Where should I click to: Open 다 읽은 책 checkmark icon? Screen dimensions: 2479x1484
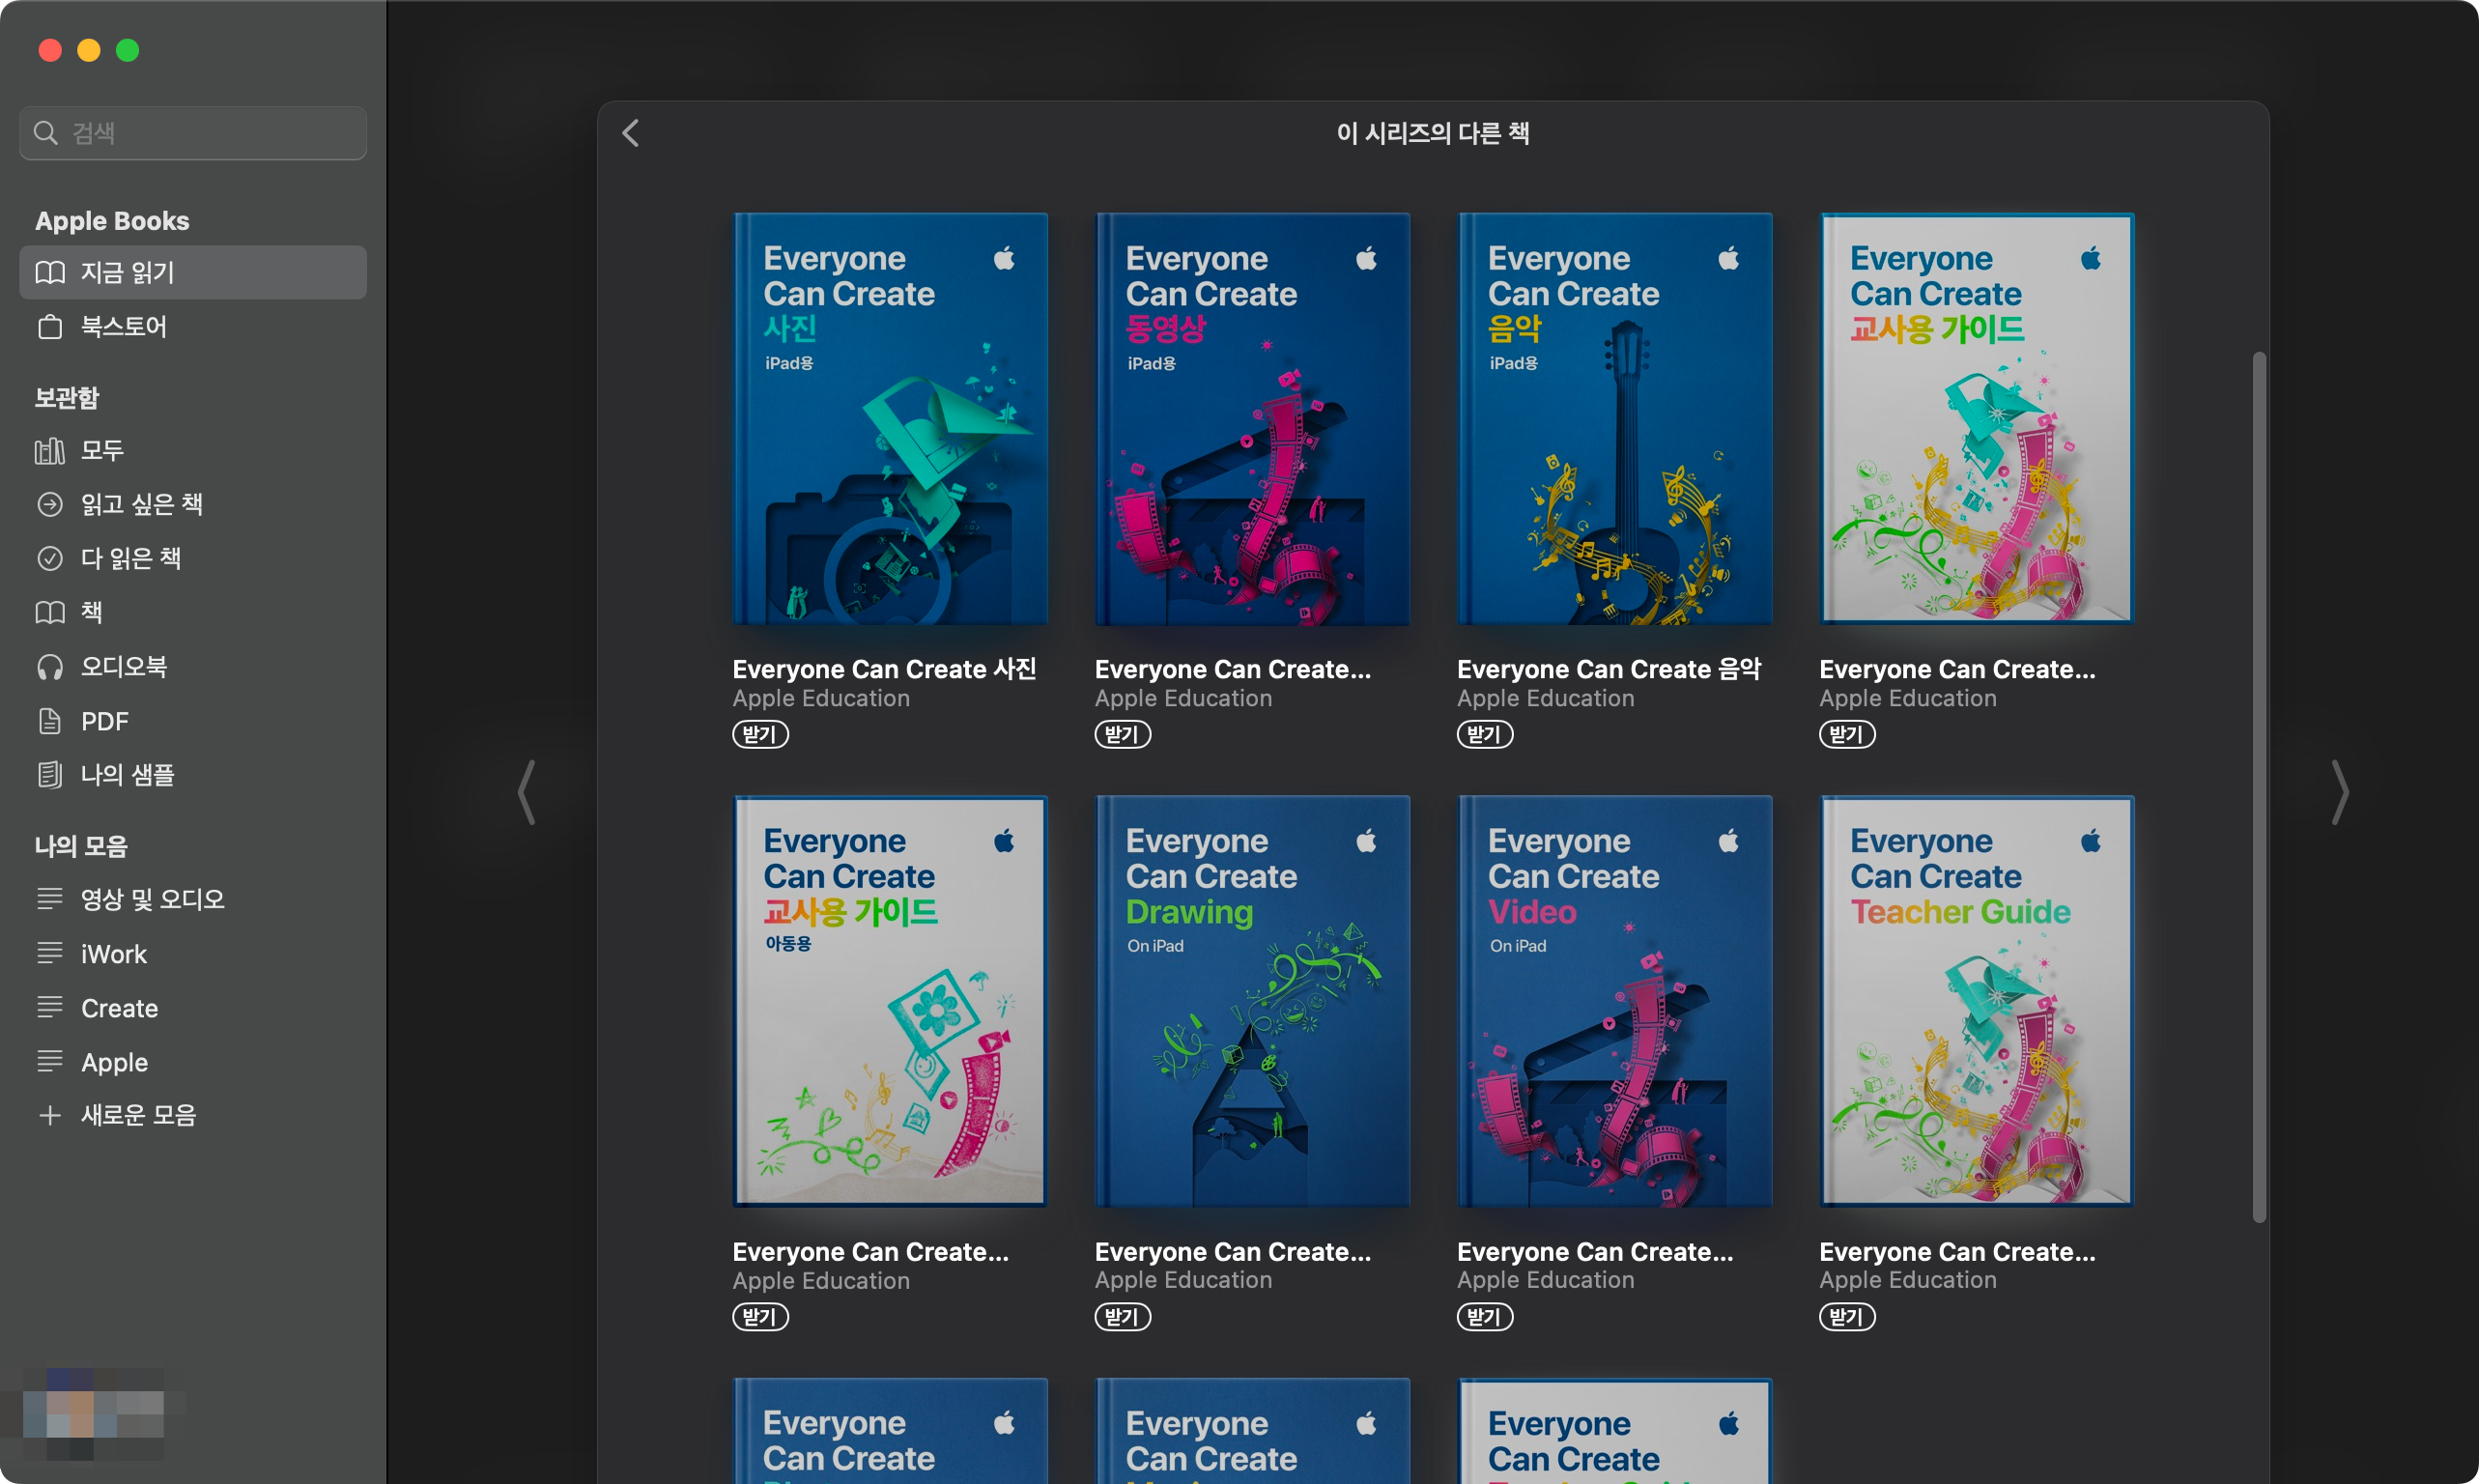coord(50,558)
